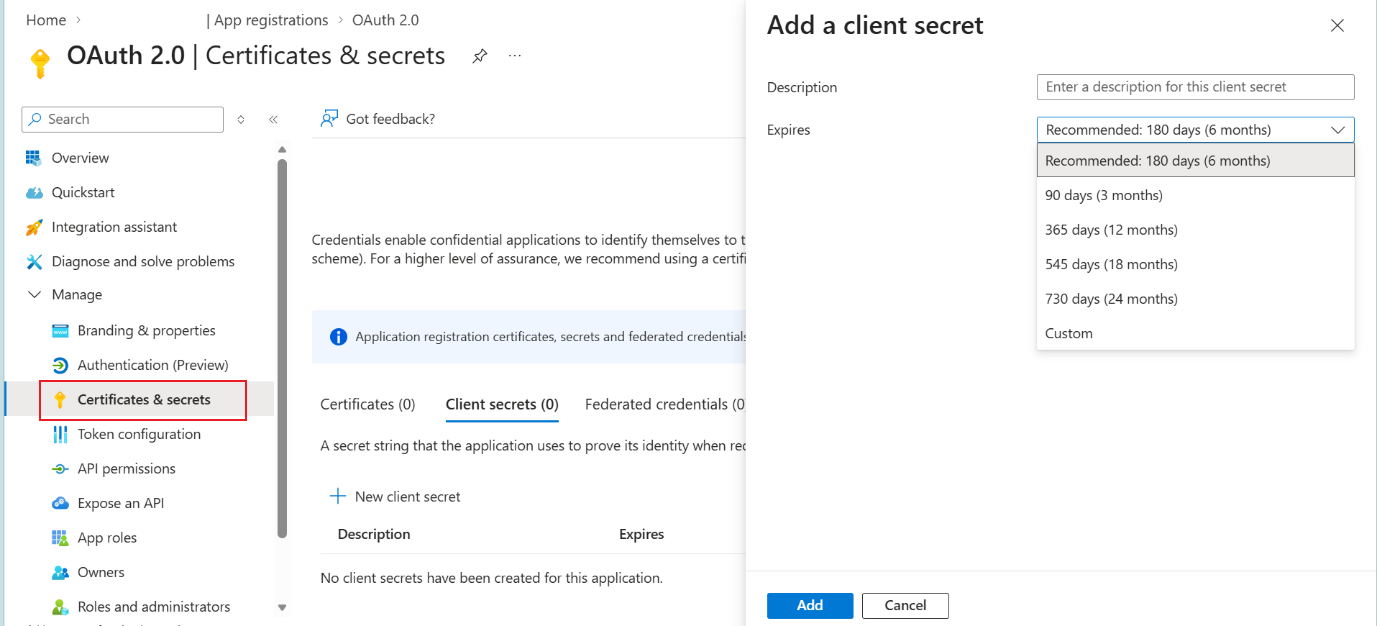Click the Expires column header

tap(642, 534)
